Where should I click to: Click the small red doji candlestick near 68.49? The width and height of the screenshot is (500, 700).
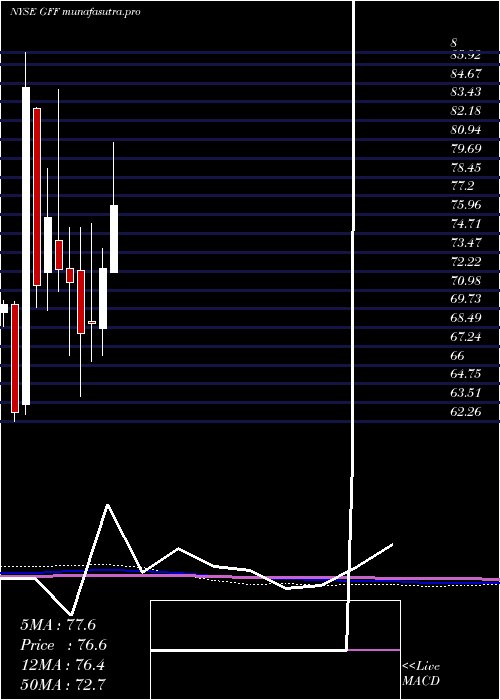[x=92, y=322]
